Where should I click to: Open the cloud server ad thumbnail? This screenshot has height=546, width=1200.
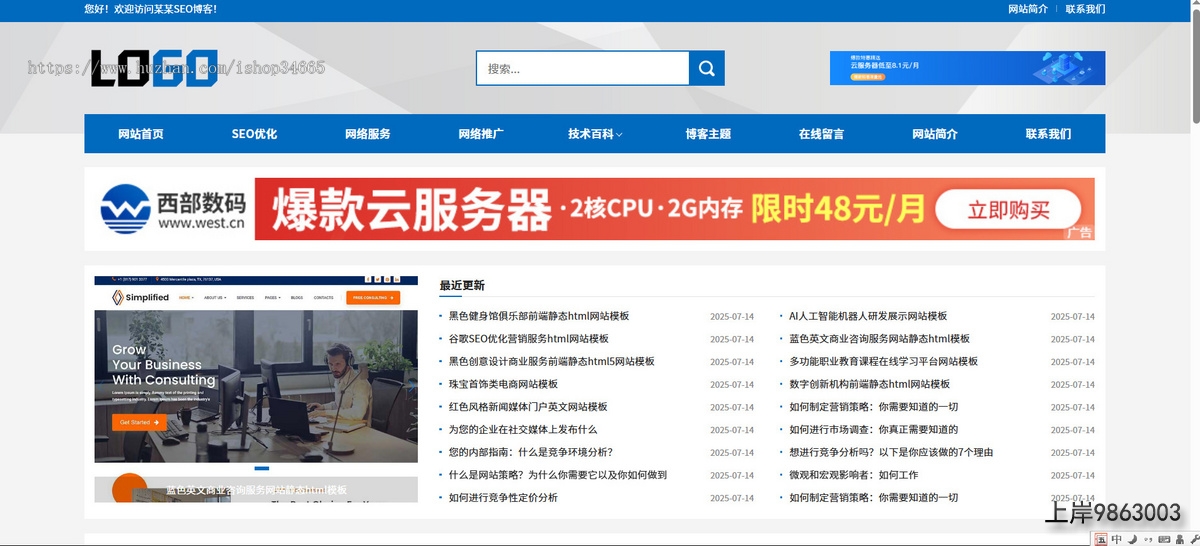point(966,68)
